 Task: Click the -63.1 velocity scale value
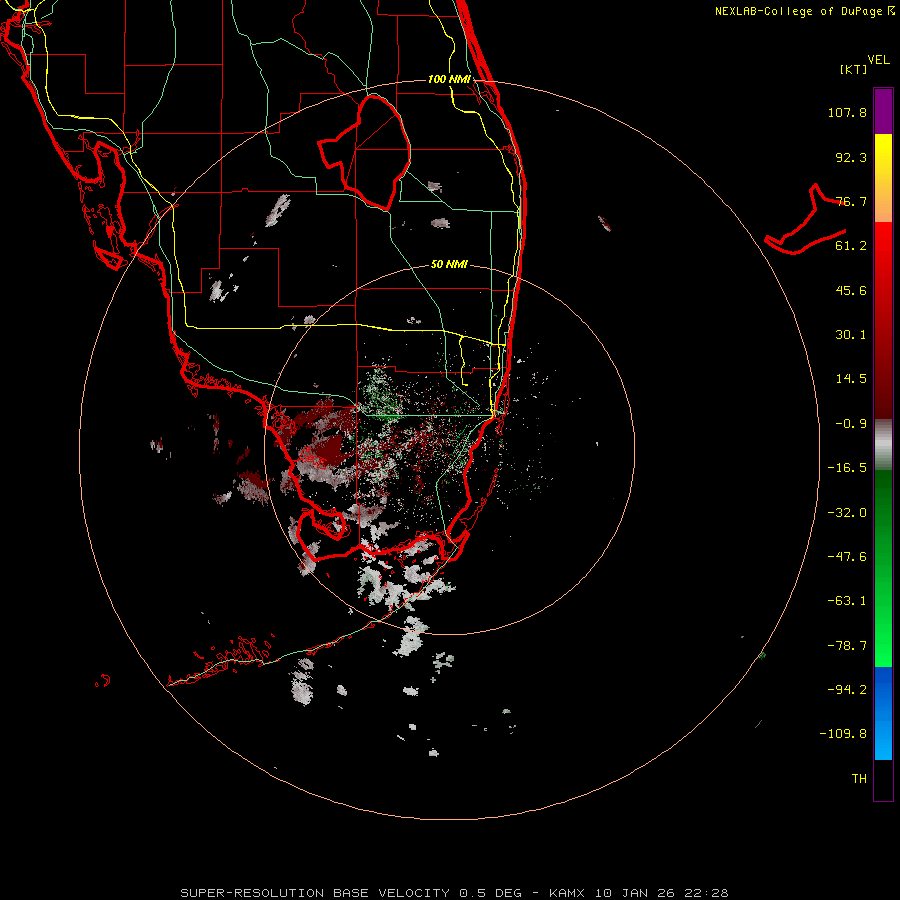coord(847,601)
